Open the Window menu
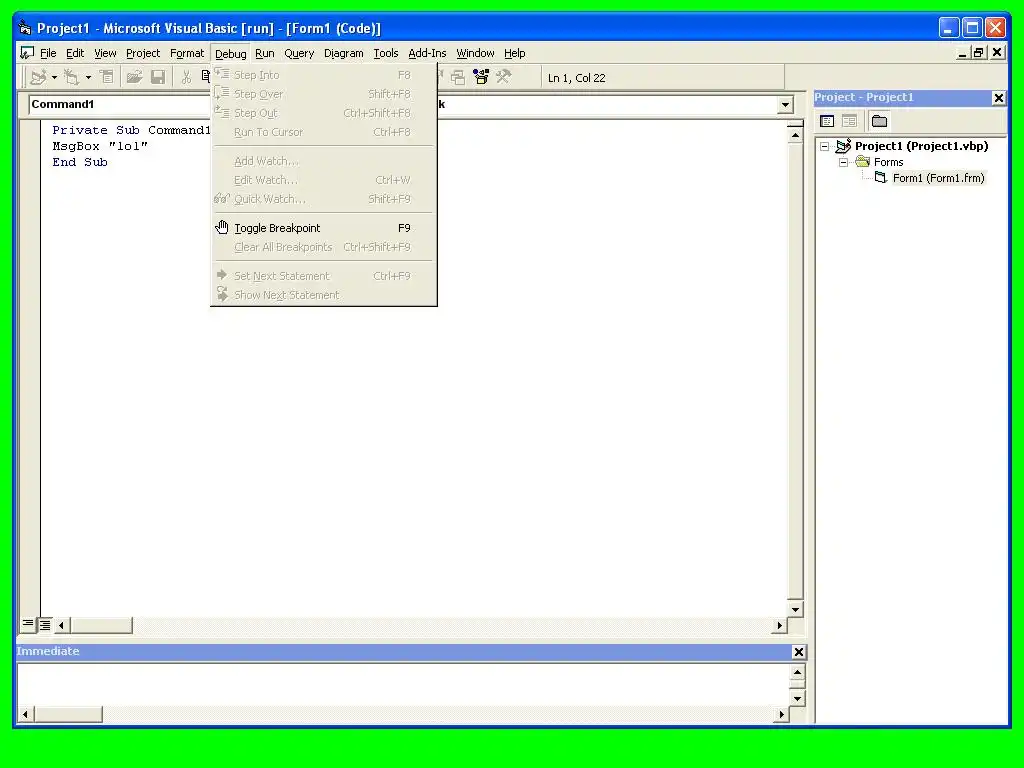 (475, 54)
